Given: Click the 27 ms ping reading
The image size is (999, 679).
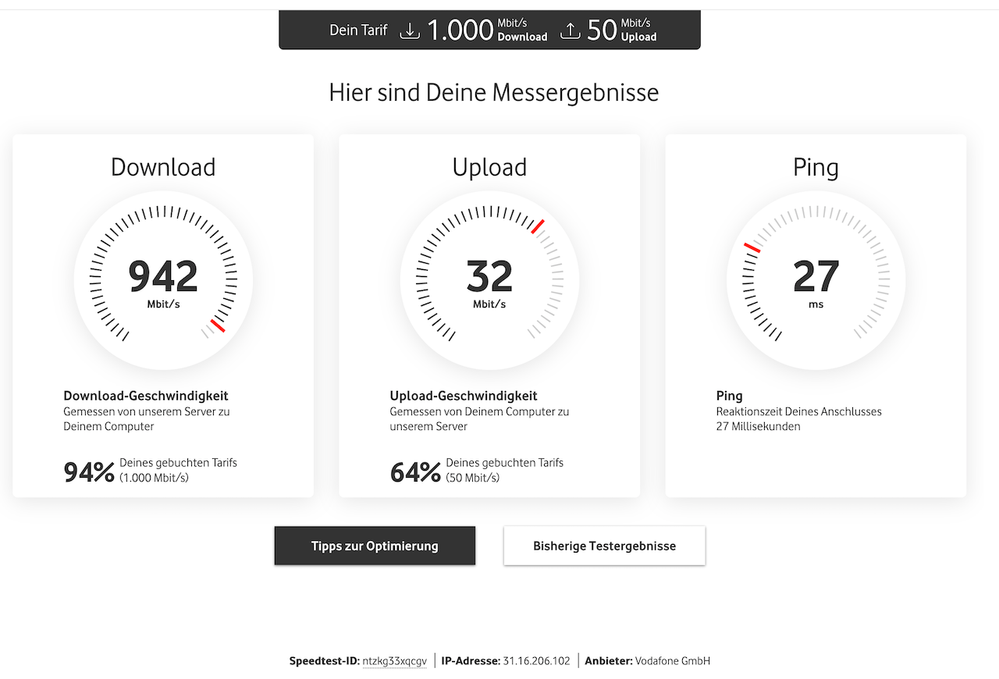Looking at the screenshot, I should [x=816, y=276].
